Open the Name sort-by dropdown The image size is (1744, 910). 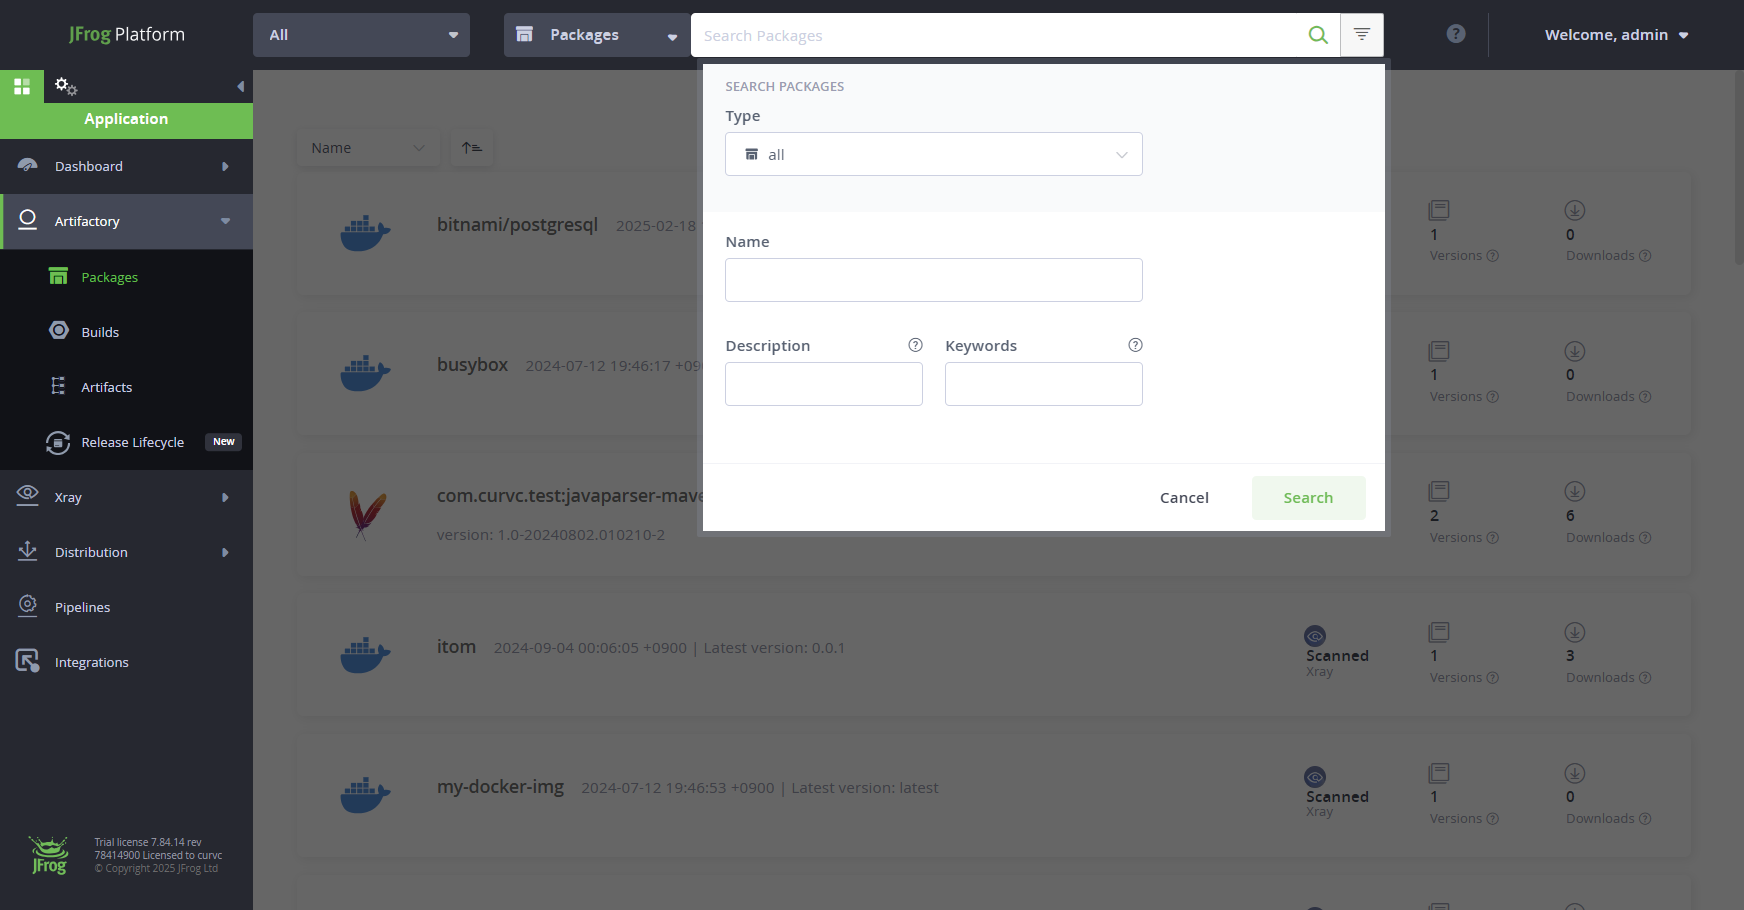[368, 148]
